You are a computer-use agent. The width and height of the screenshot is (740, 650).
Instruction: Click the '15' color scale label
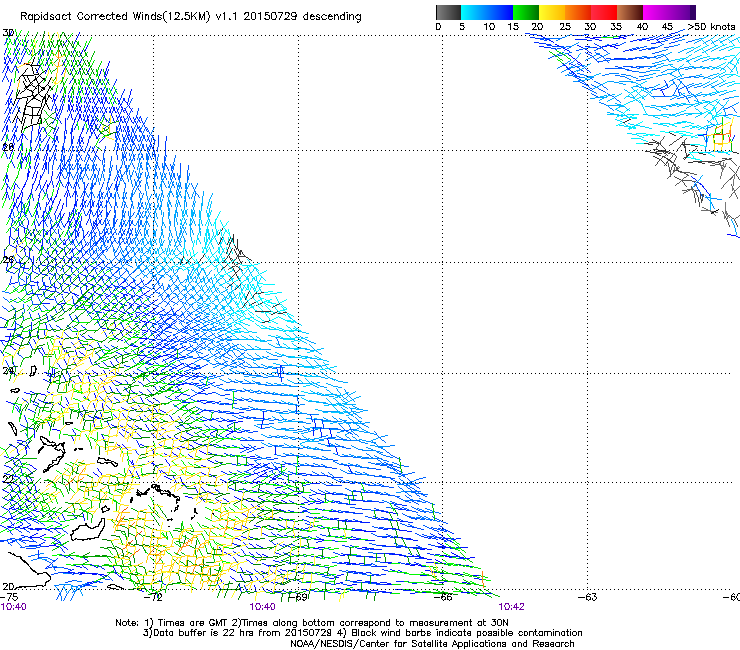(x=513, y=27)
